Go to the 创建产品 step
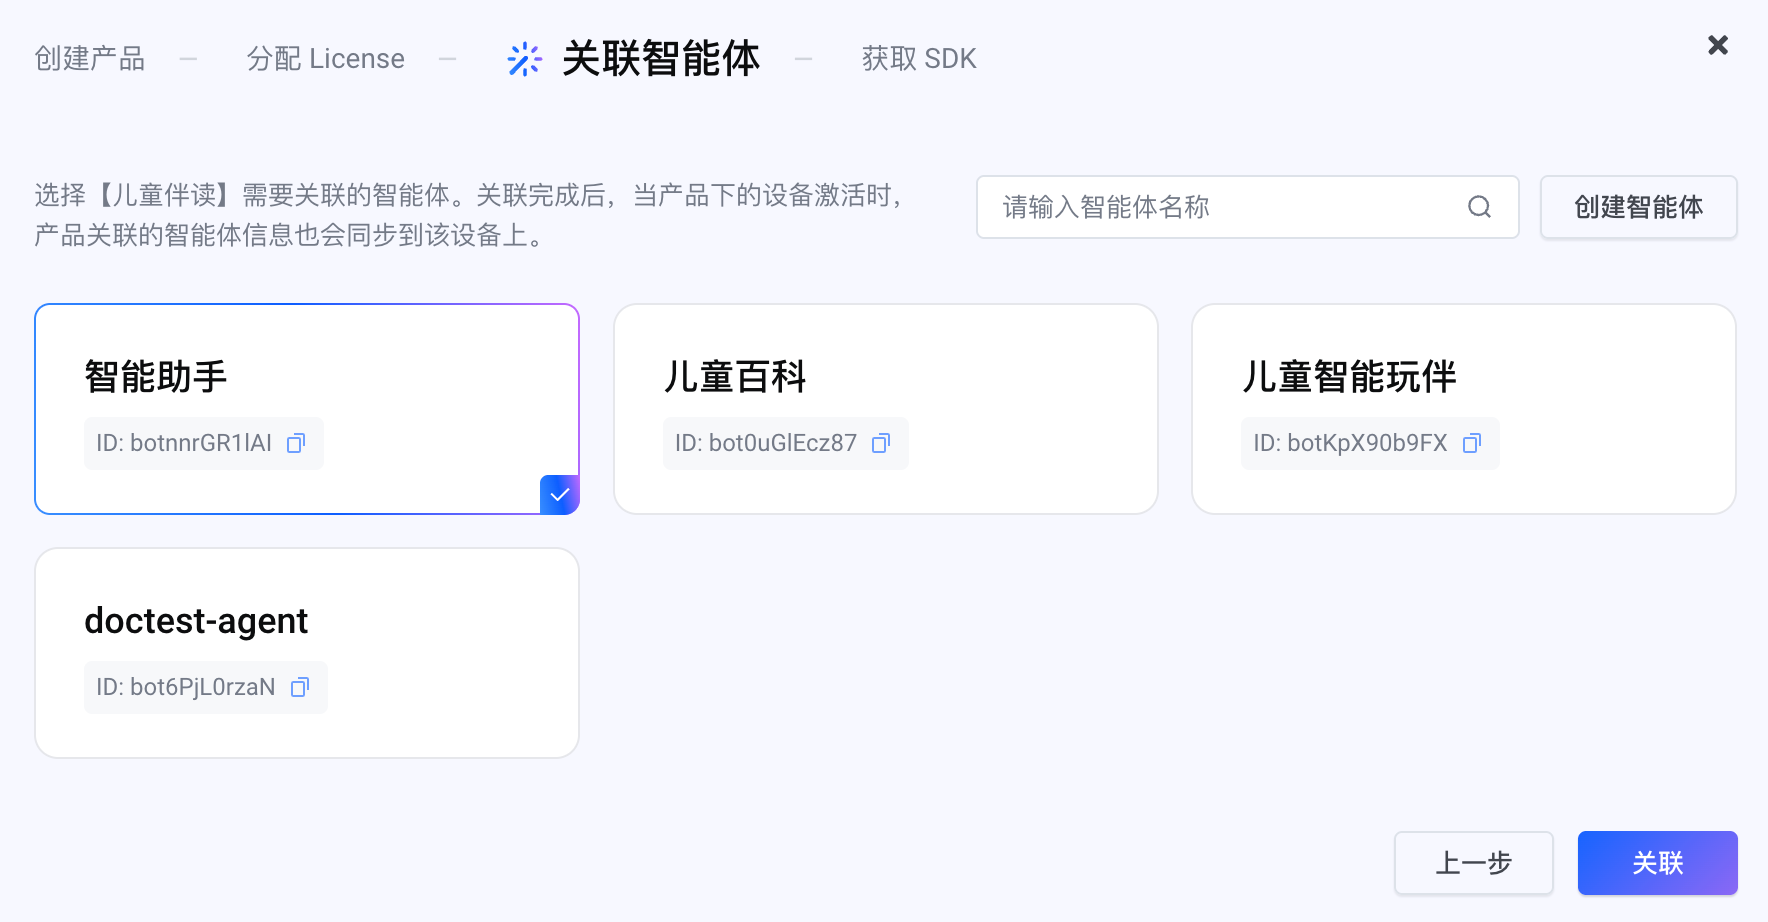 [90, 59]
